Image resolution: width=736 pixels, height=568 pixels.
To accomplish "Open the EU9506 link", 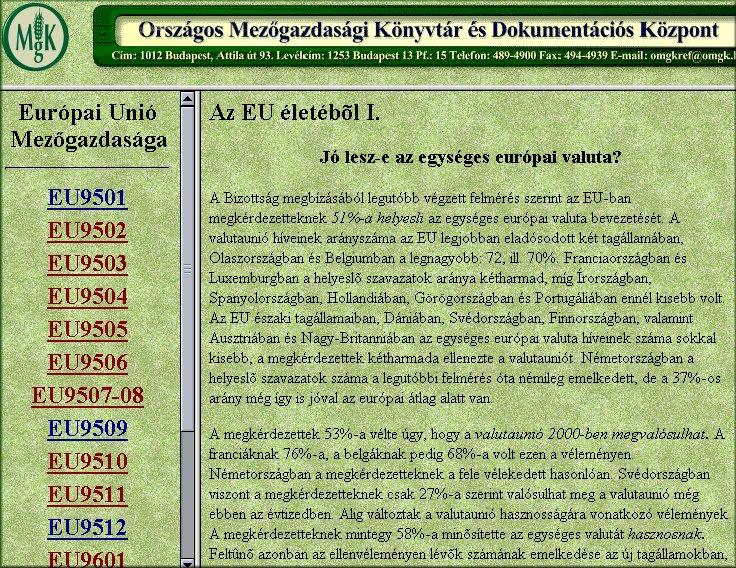I will pos(87,362).
